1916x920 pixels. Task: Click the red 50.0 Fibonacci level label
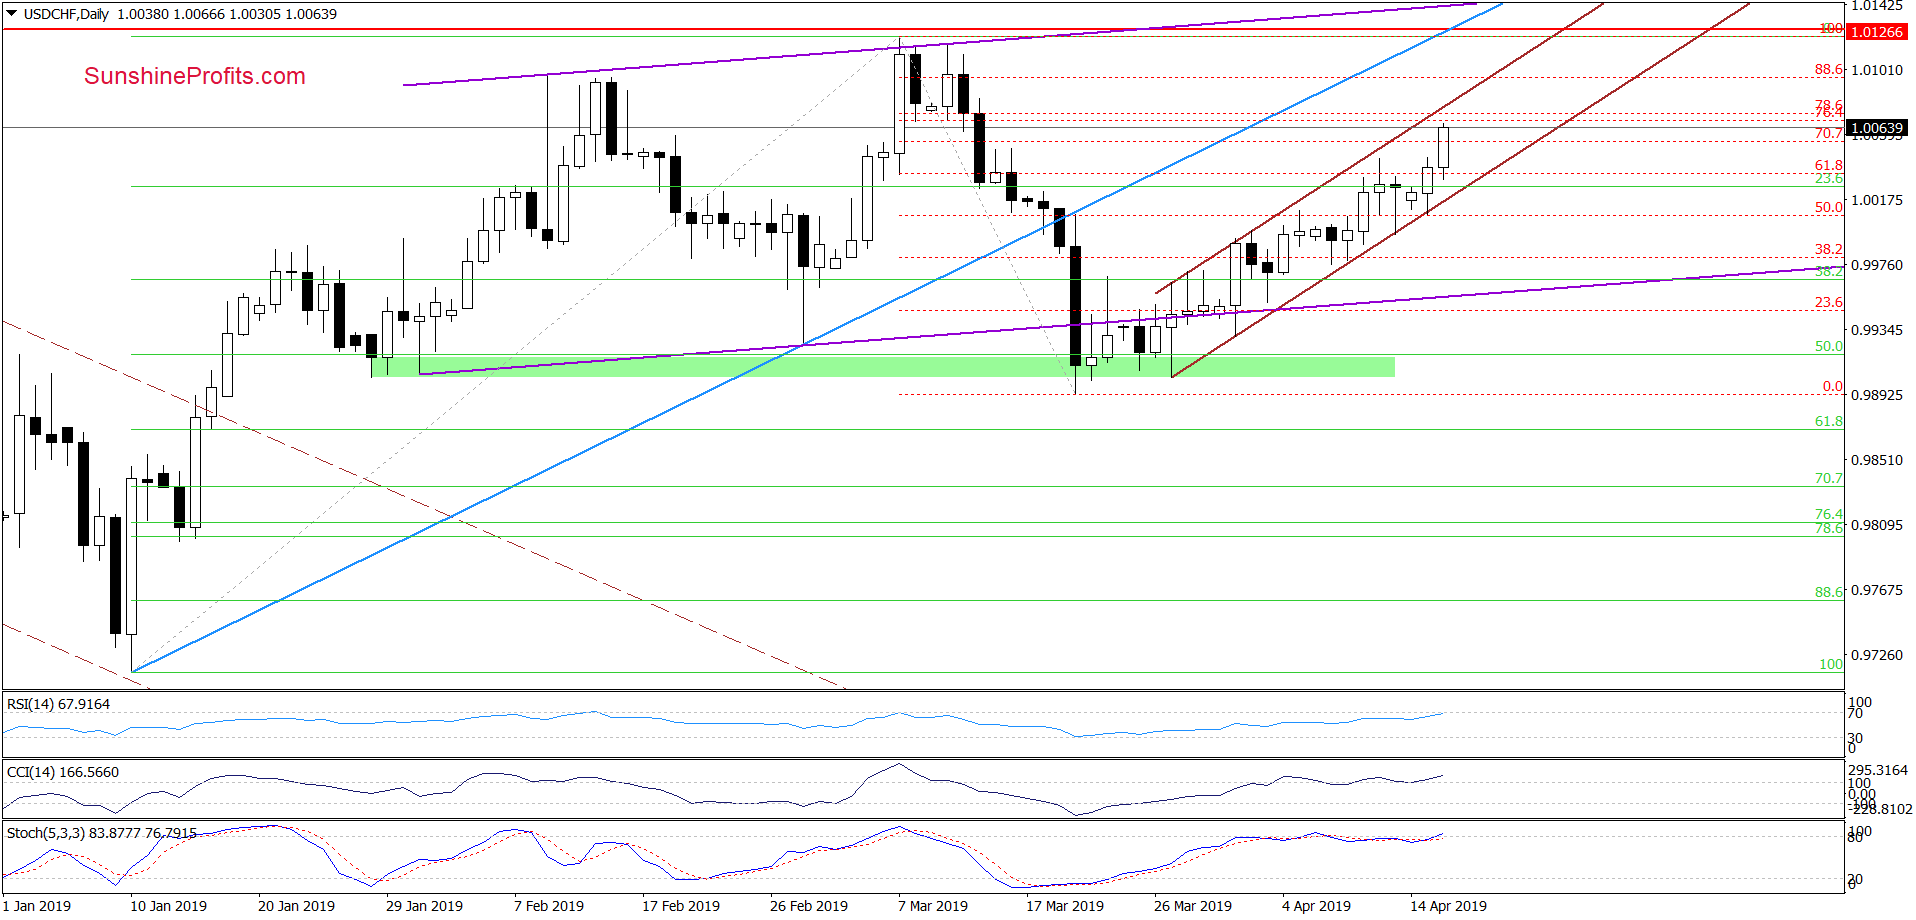[x=1829, y=207]
